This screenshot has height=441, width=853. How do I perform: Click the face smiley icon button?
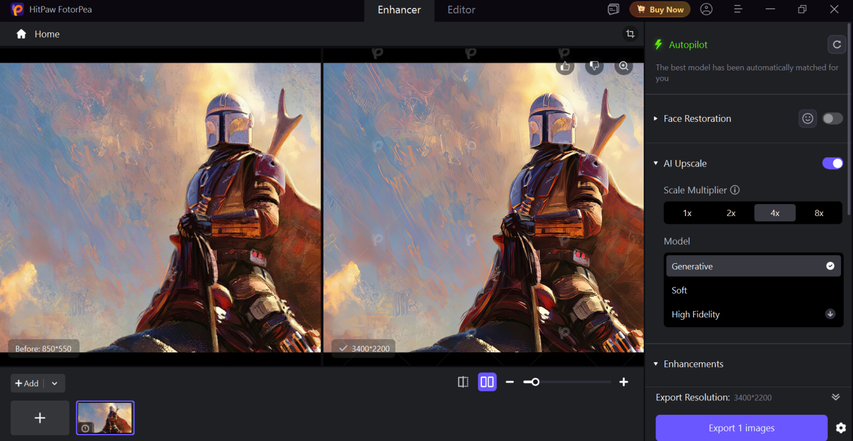[x=807, y=118]
